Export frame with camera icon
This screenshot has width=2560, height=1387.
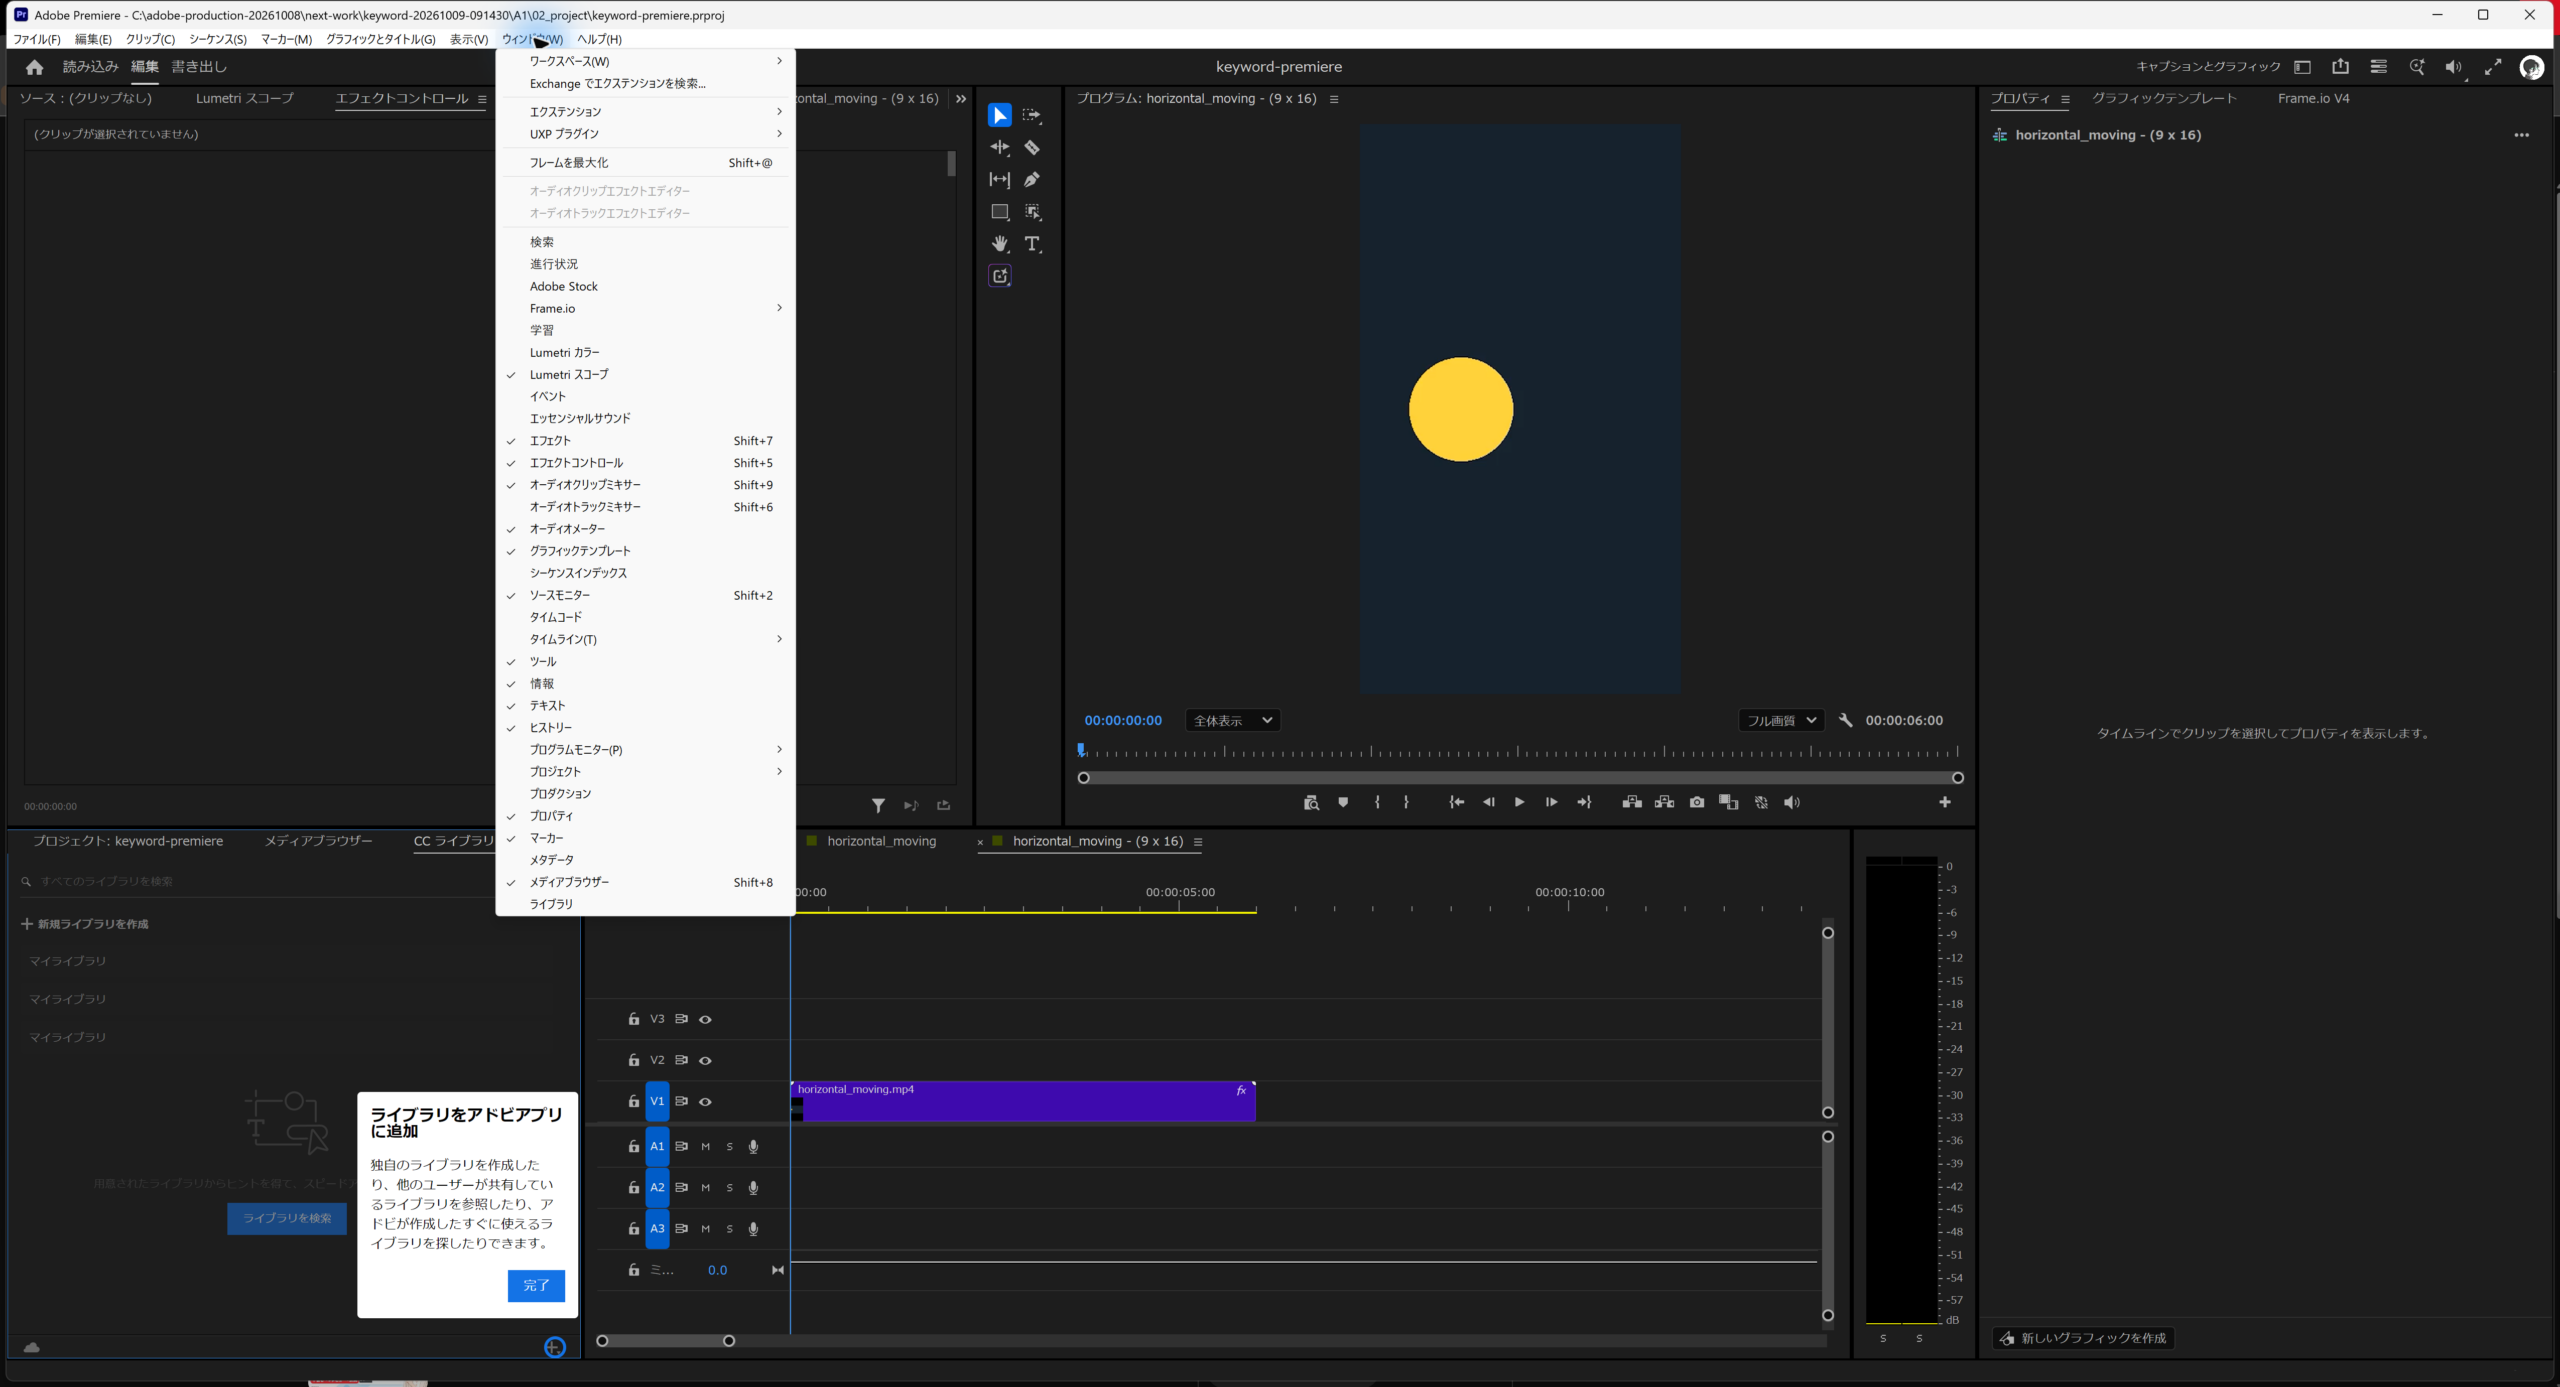[x=1697, y=803]
